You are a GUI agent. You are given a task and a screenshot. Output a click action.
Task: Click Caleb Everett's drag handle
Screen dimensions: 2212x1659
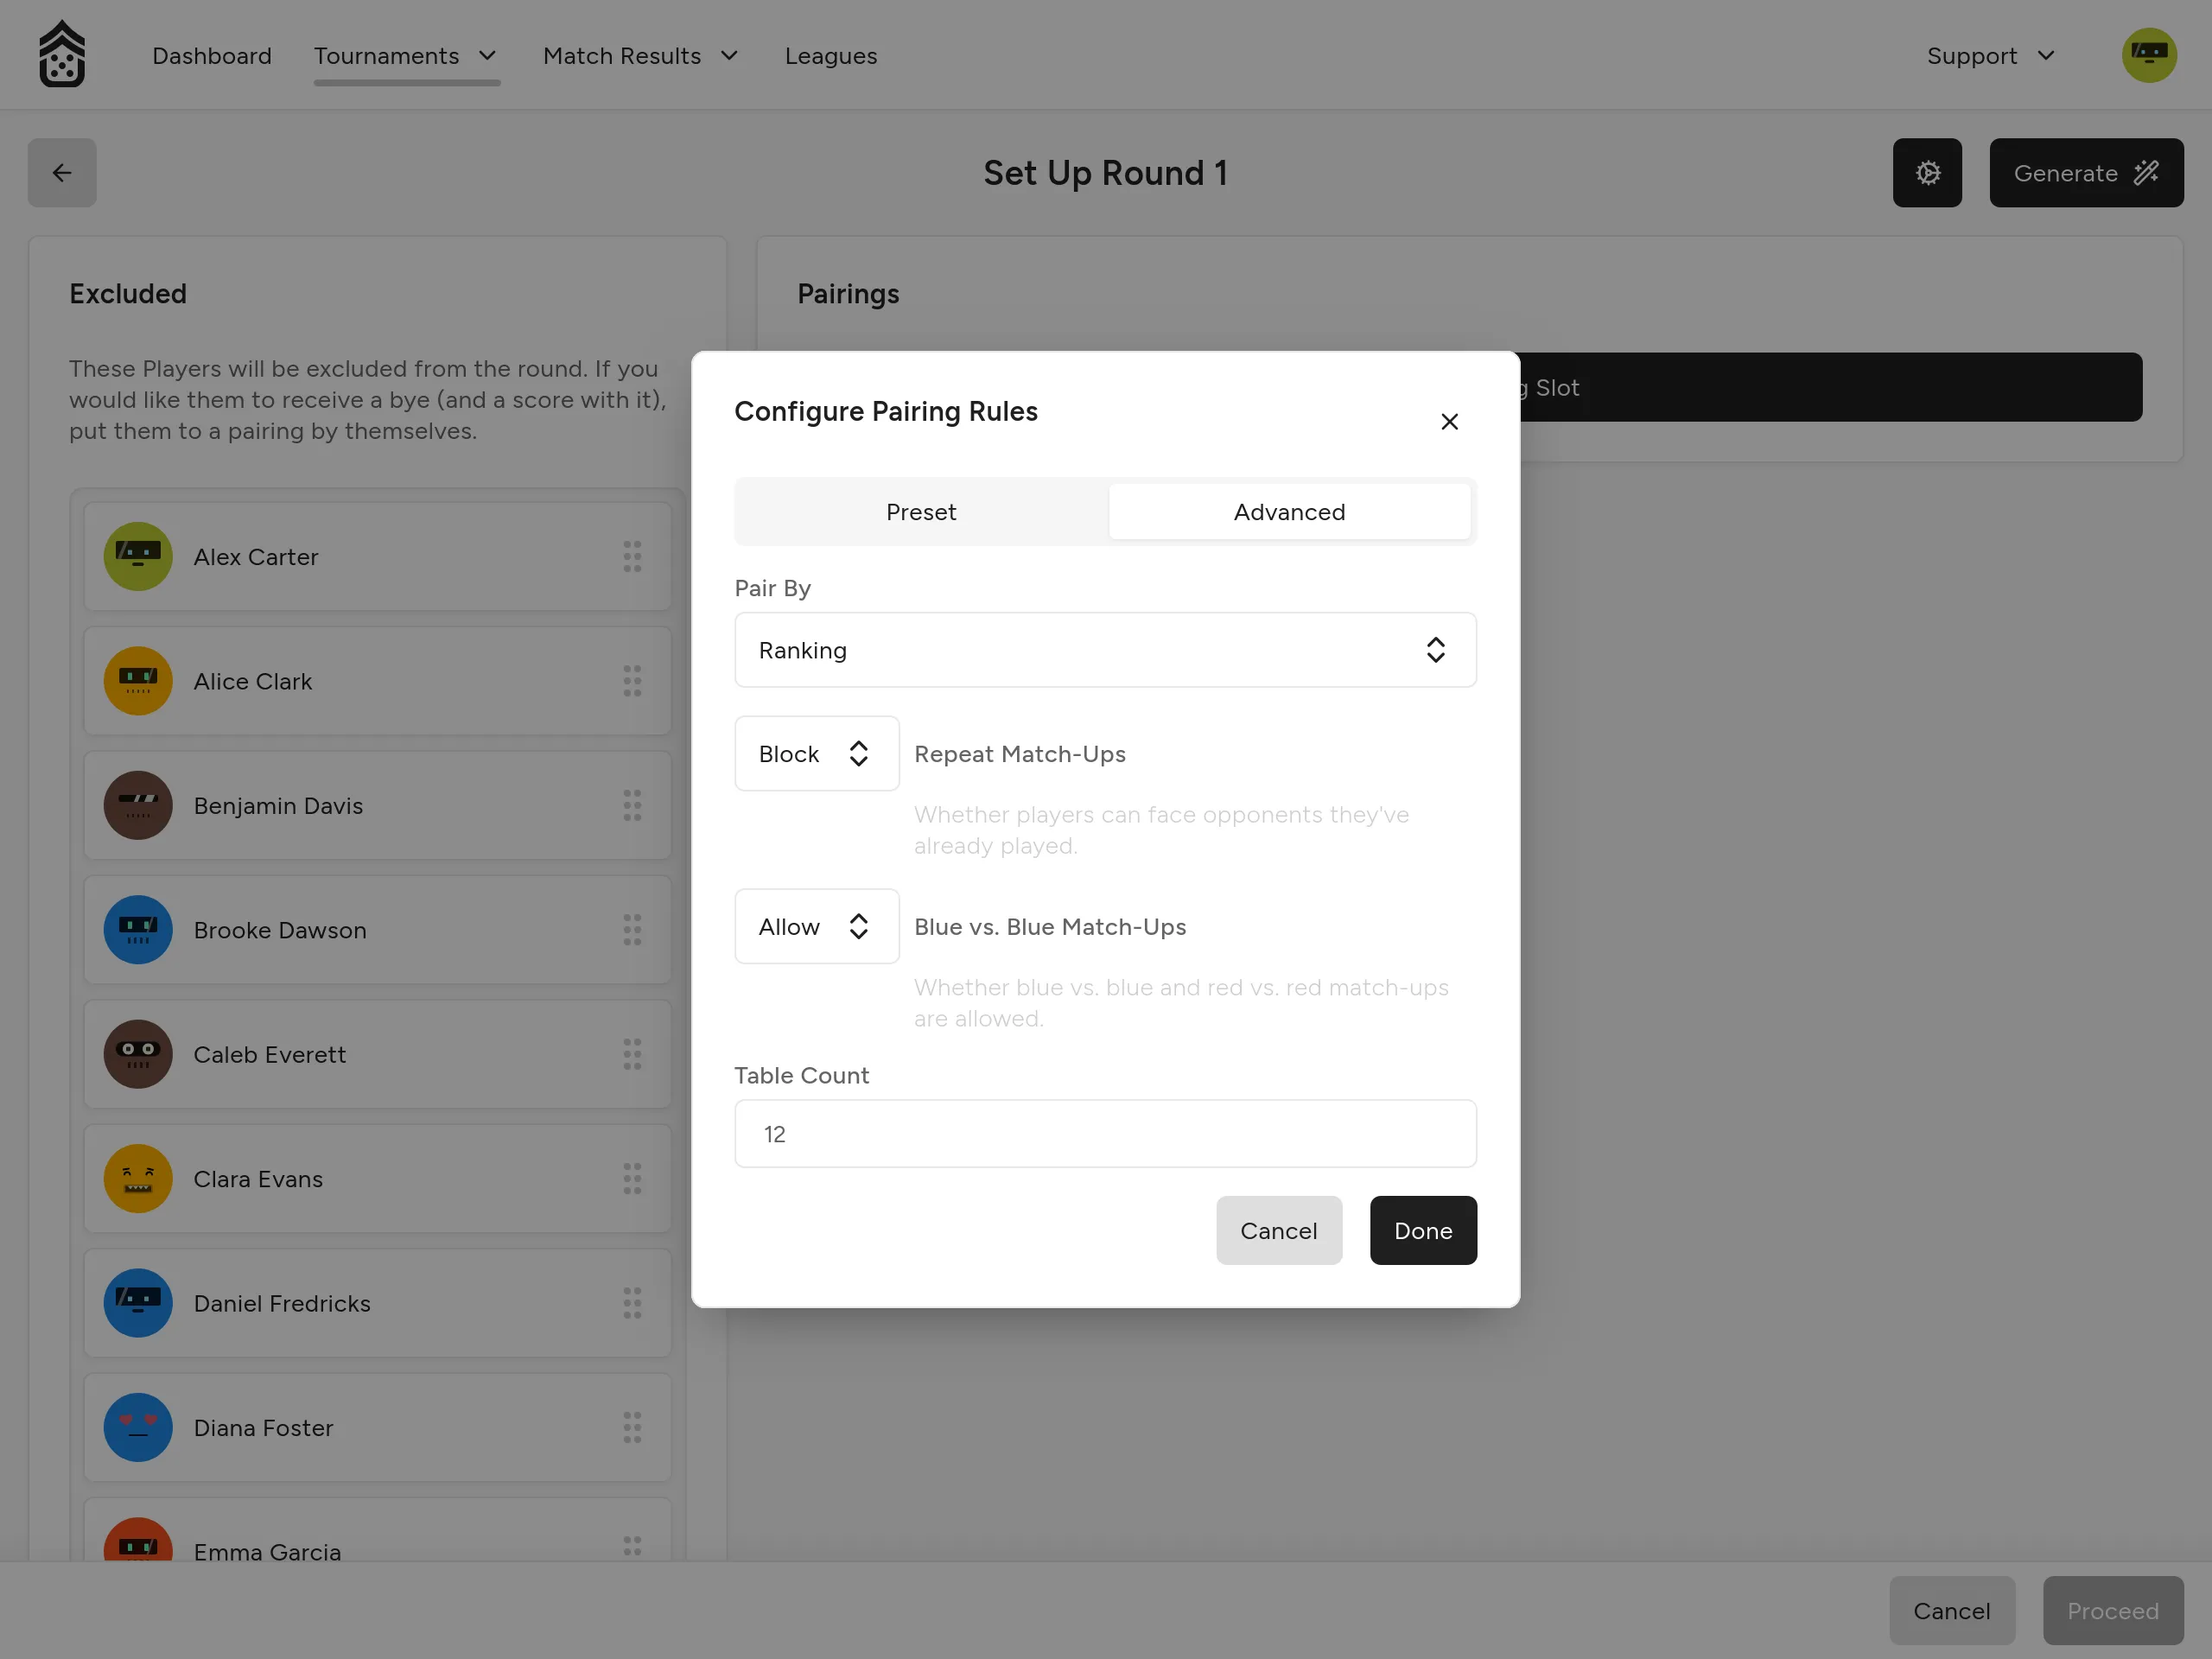click(632, 1054)
